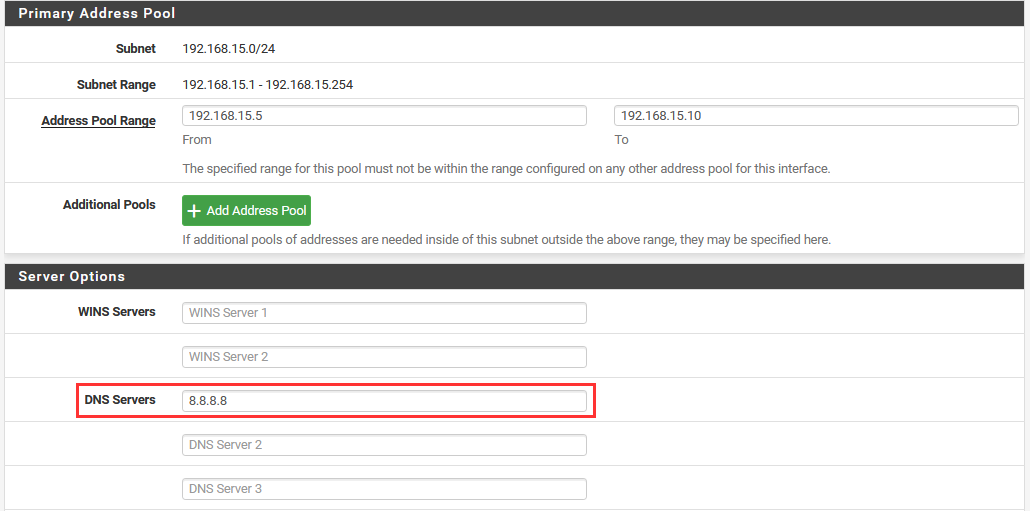The image size is (1030, 511).
Task: Click the plus icon on Add Address Pool
Action: (x=194, y=211)
